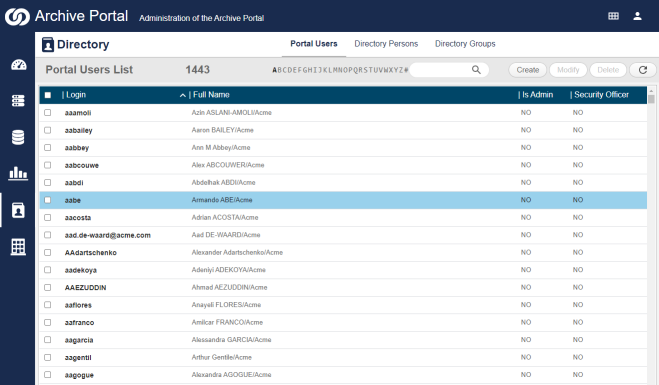Viewport: 659px width, 385px height.
Task: Click the vertical scrollbar thumb
Action: (651, 99)
